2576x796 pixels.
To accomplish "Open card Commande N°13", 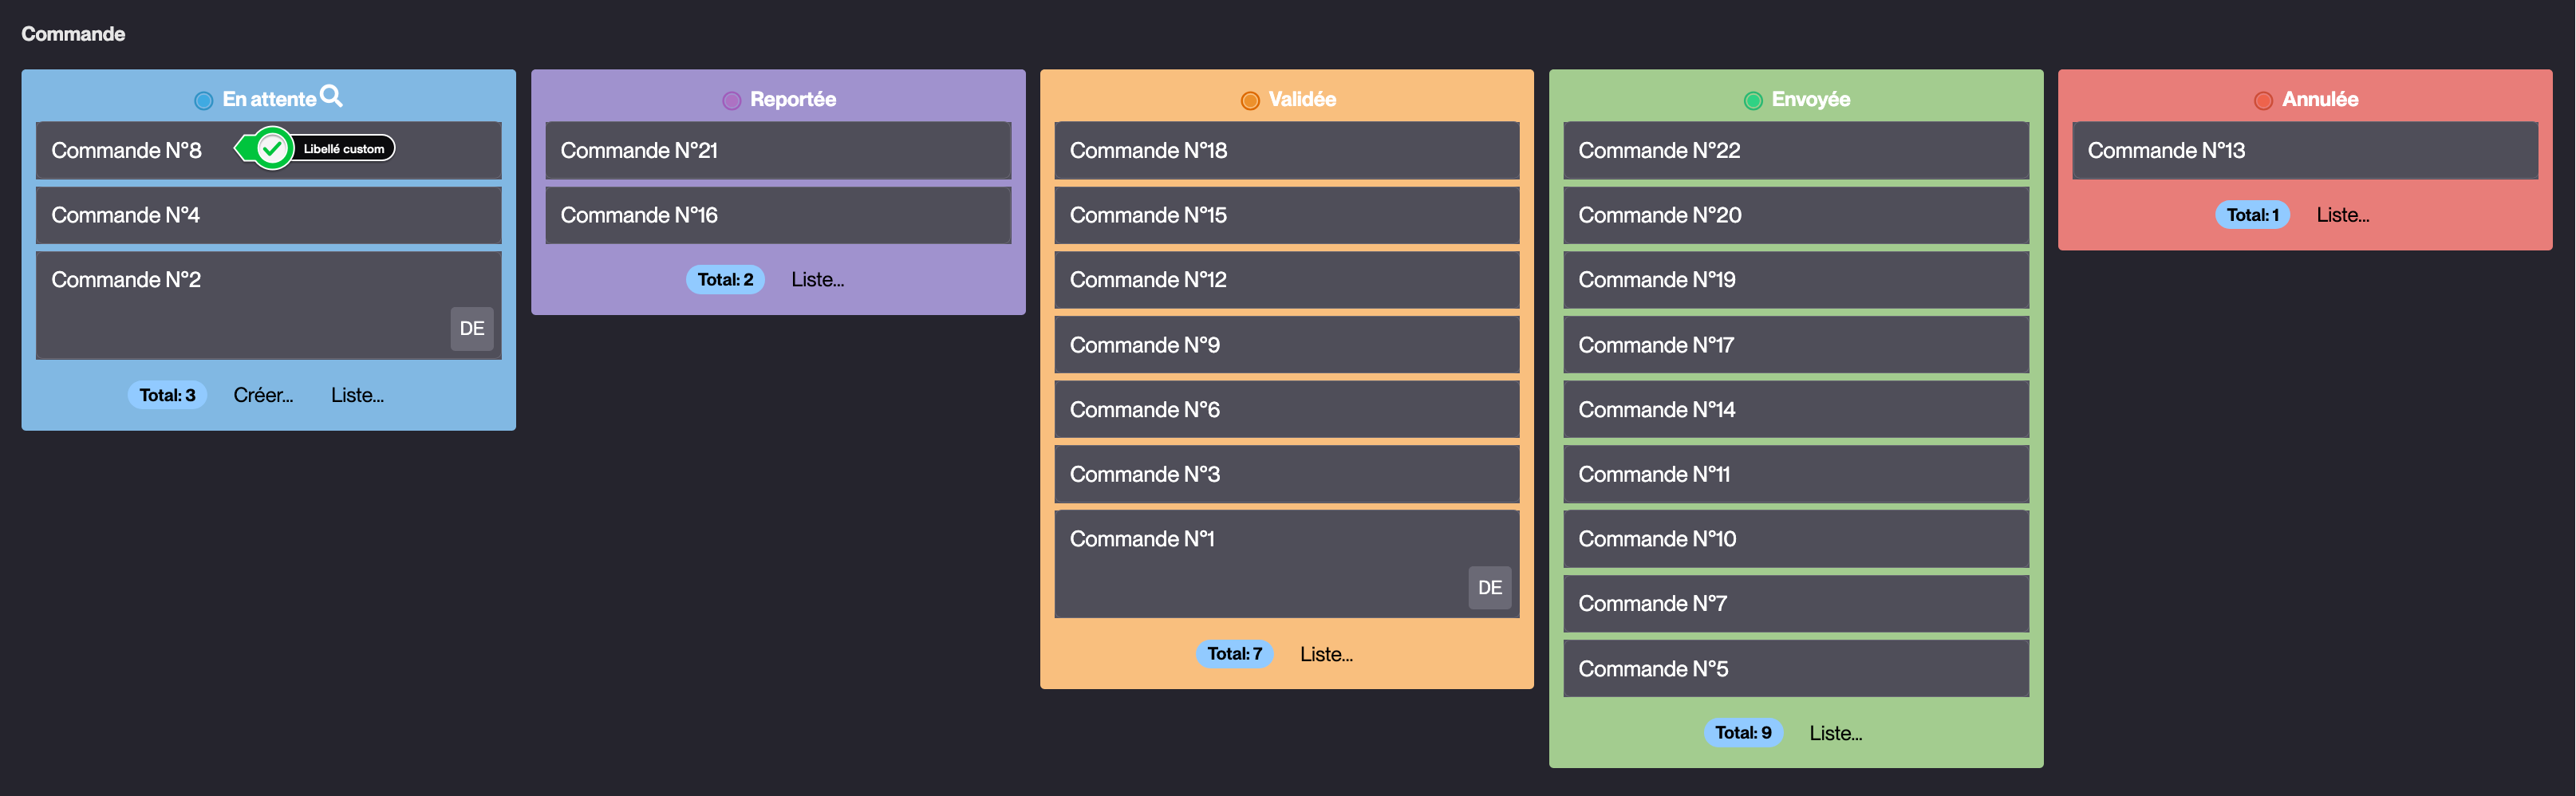I will [x=2305, y=151].
